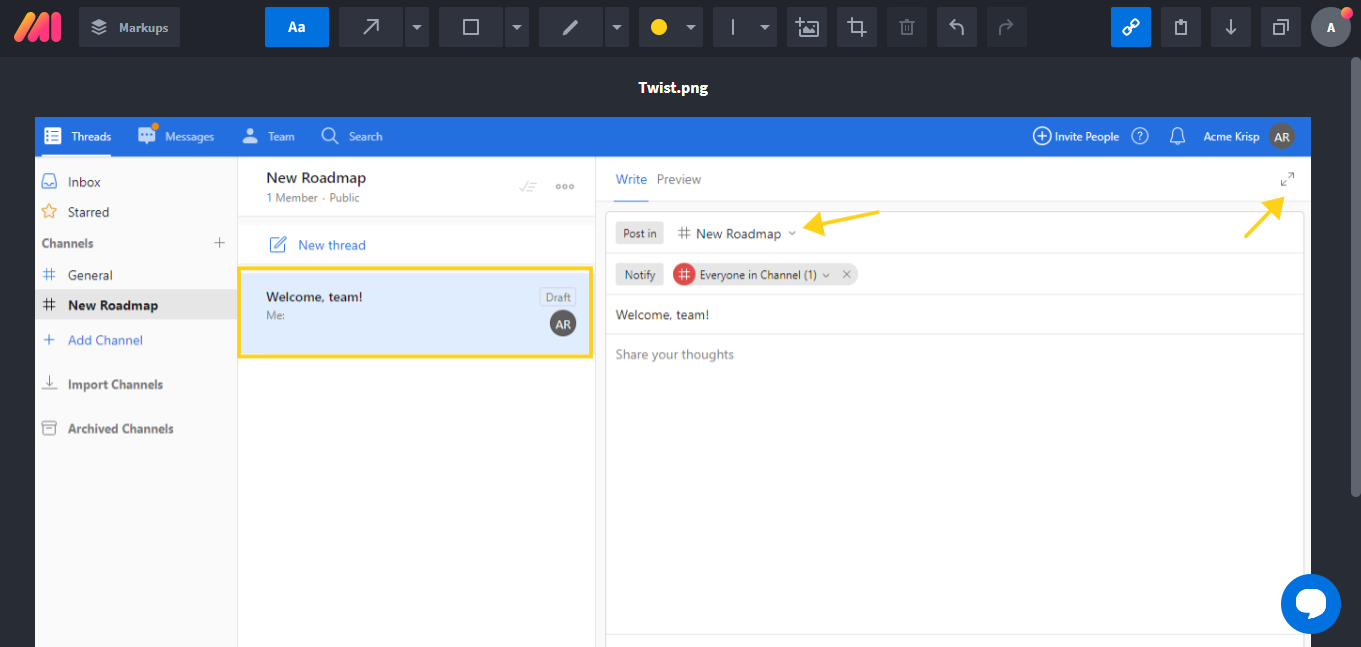Open the Welcome, team! draft thread
The width and height of the screenshot is (1361, 647).
tap(415, 311)
